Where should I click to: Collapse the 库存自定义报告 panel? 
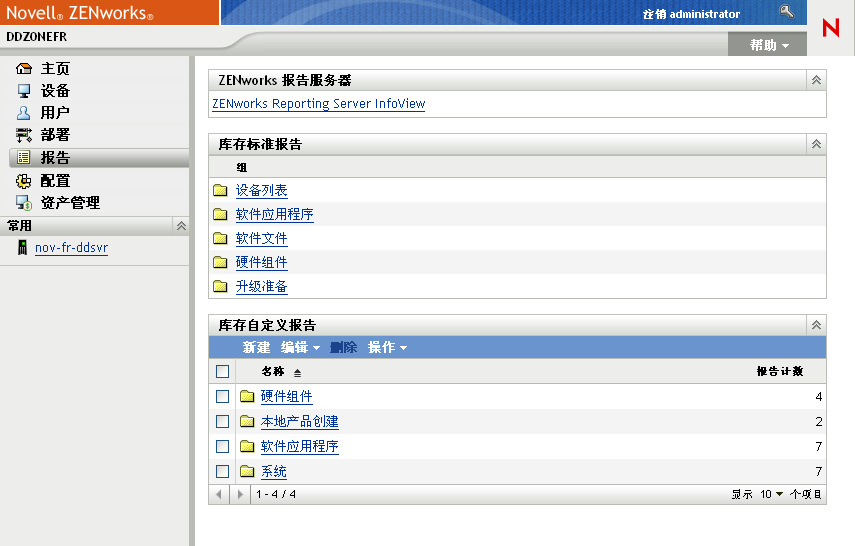click(x=816, y=325)
